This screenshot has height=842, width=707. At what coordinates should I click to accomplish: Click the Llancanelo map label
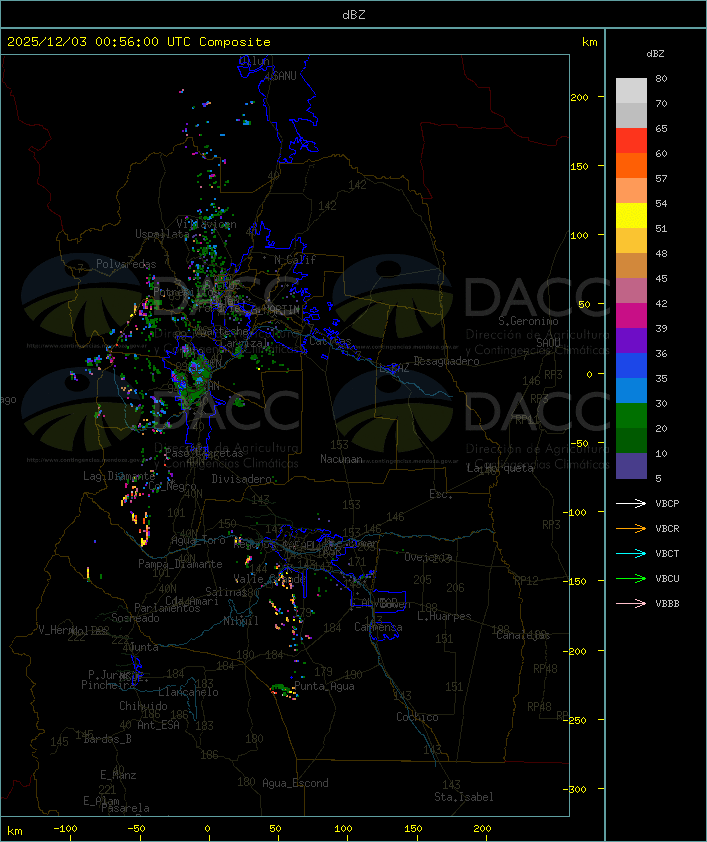click(188, 692)
